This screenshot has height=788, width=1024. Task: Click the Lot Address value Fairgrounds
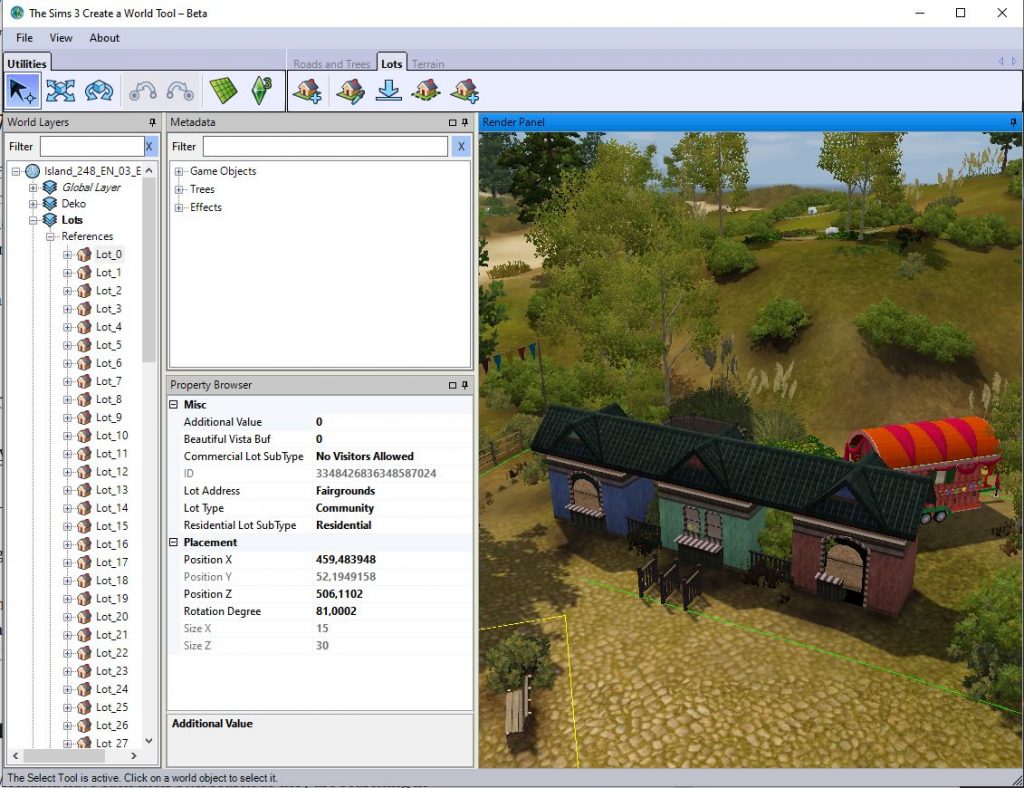345,491
